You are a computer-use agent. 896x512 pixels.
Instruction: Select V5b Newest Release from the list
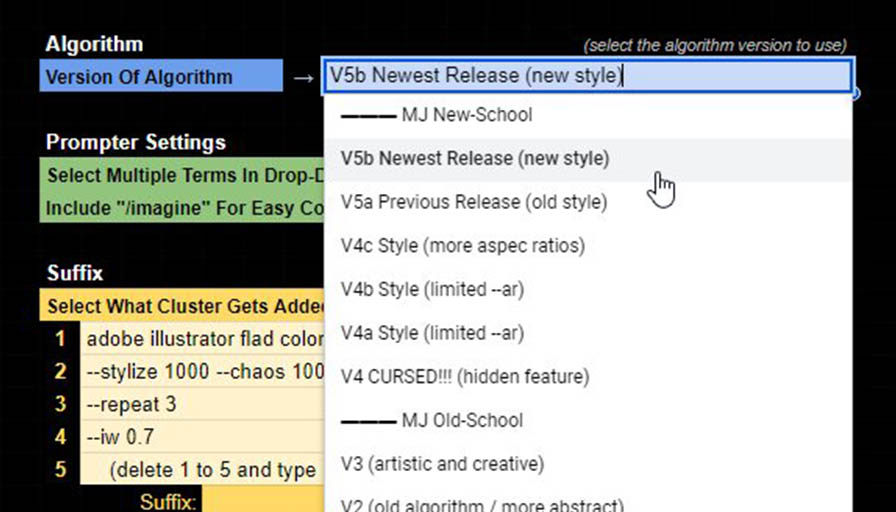475,158
